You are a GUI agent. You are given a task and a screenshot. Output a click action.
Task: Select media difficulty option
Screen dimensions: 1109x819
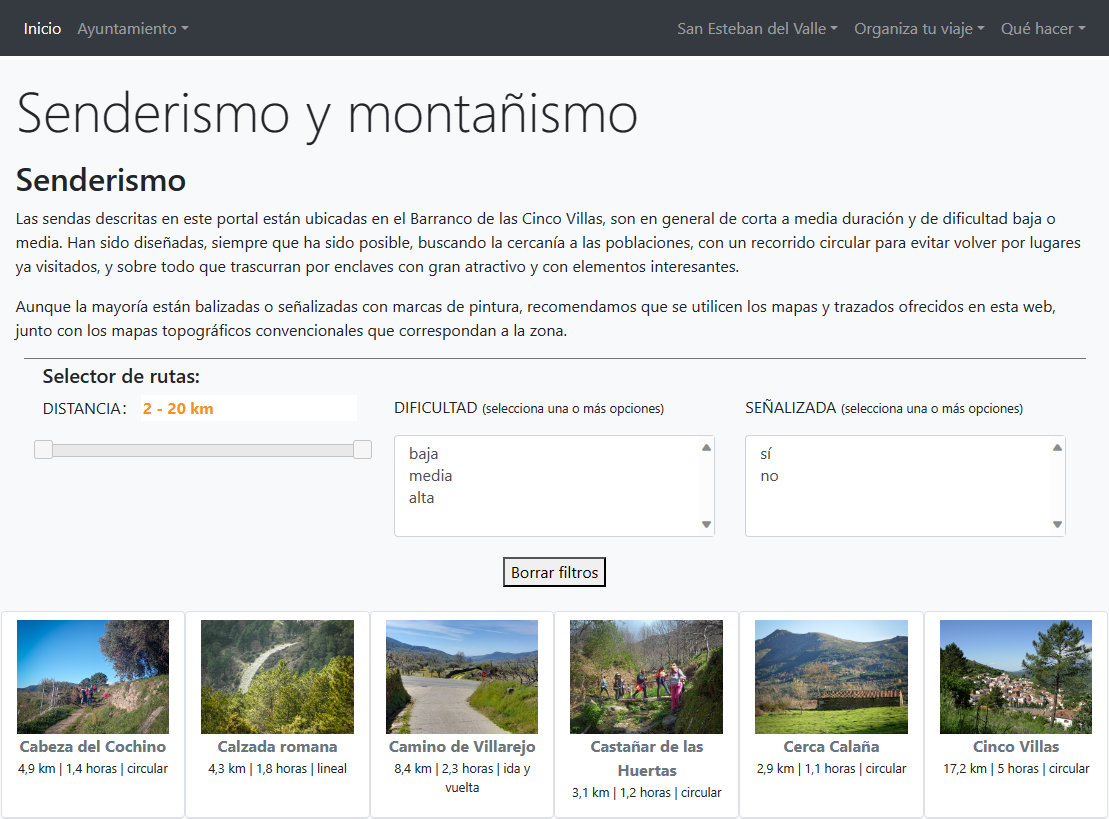(x=430, y=476)
